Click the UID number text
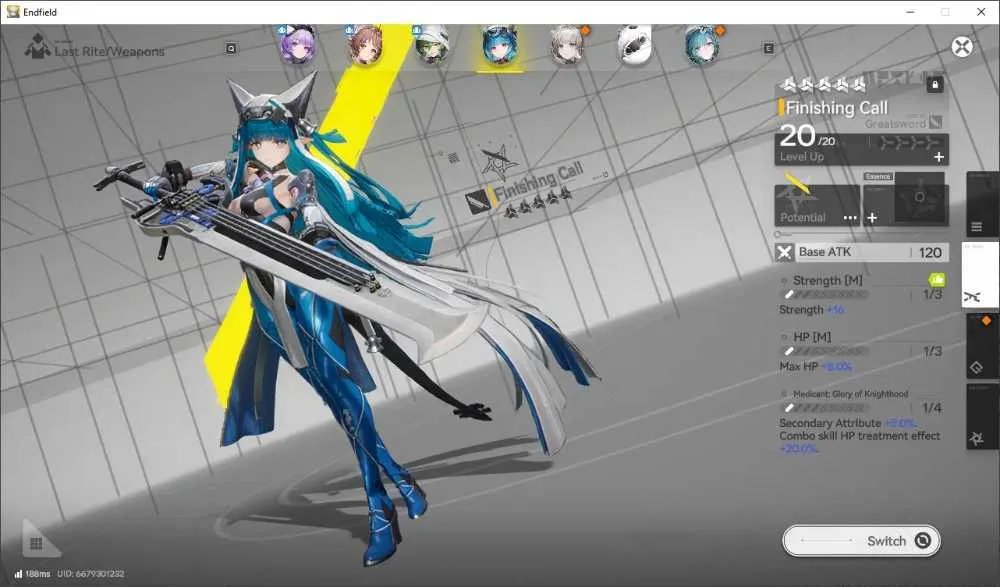Screen dimensions: 1000x587 click(91, 574)
